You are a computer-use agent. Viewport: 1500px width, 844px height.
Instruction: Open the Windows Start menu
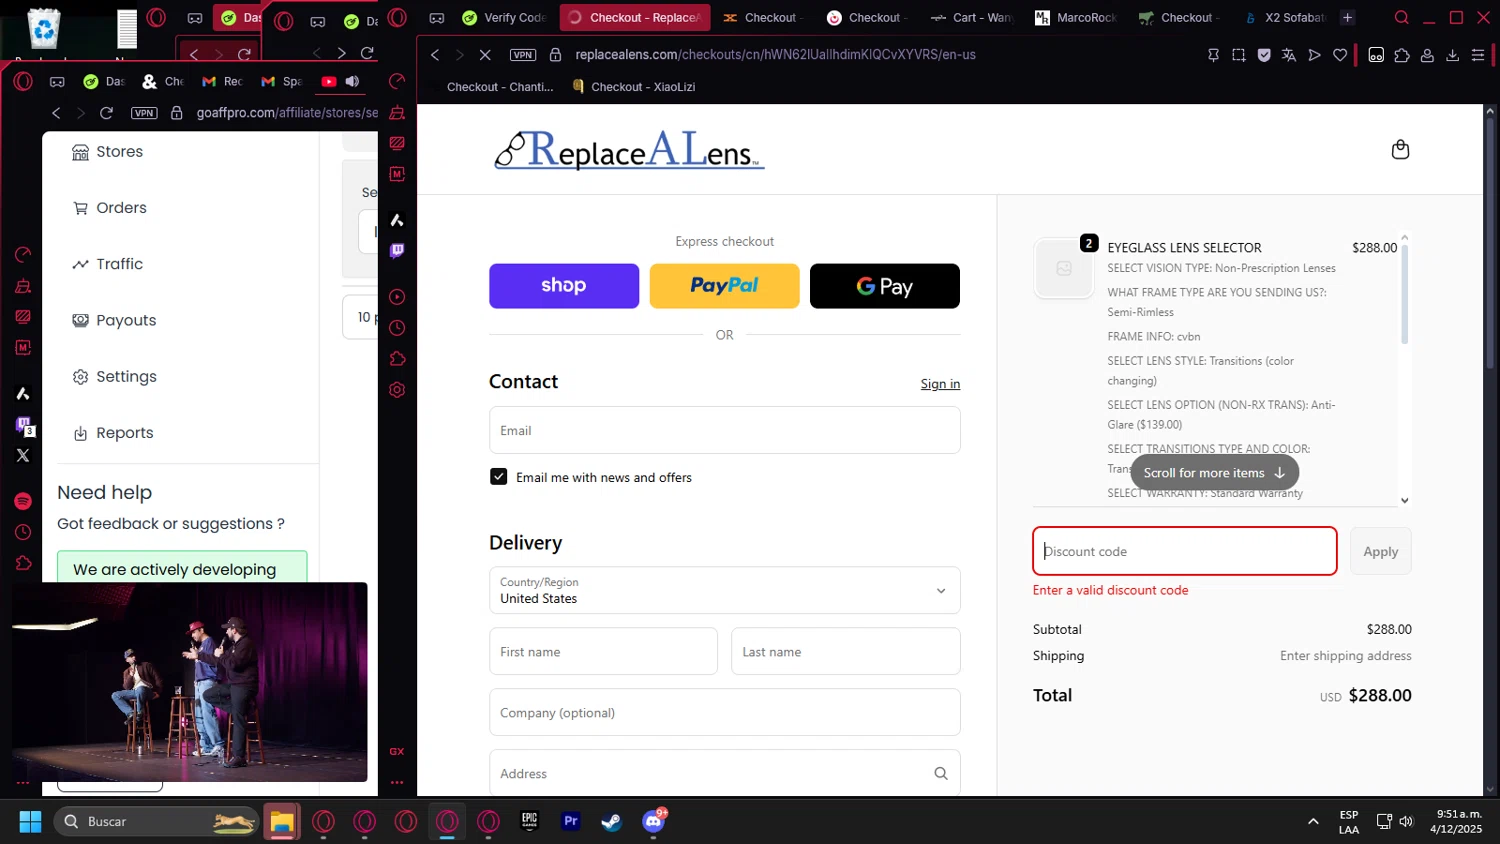(30, 822)
